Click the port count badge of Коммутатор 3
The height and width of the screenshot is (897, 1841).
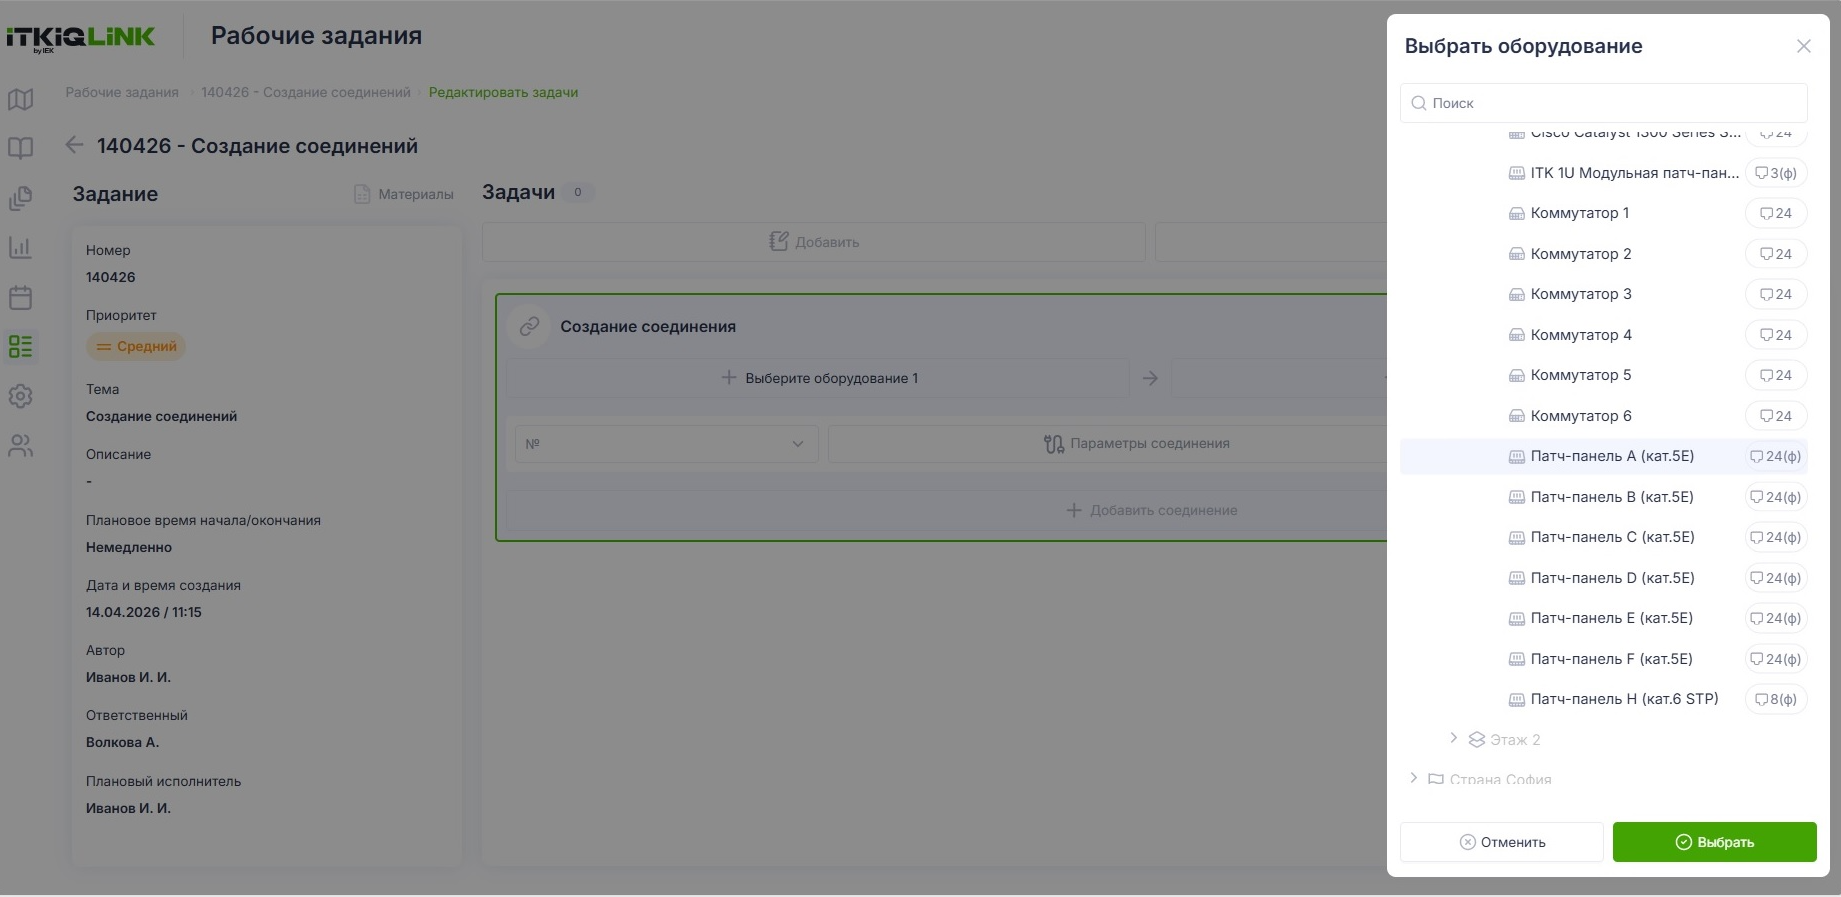[x=1776, y=294]
